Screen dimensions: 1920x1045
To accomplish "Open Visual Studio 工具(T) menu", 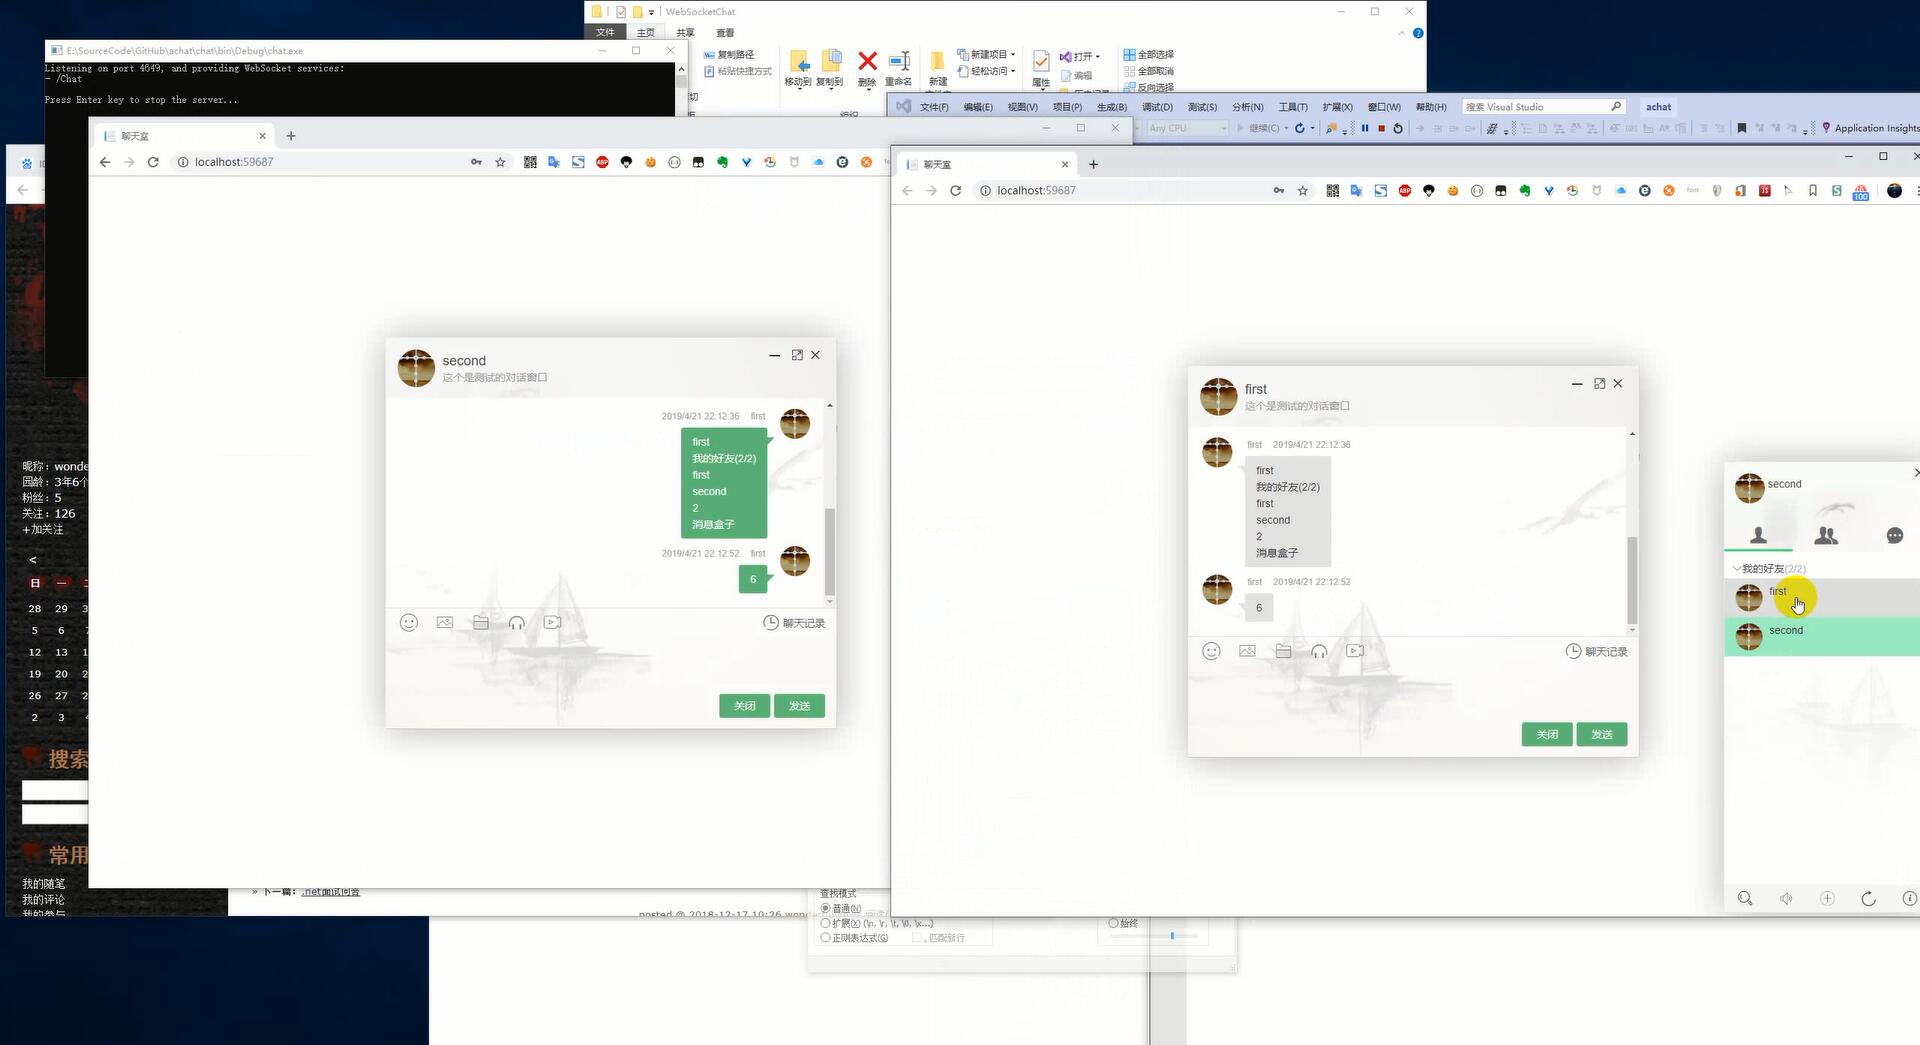I will point(1293,107).
